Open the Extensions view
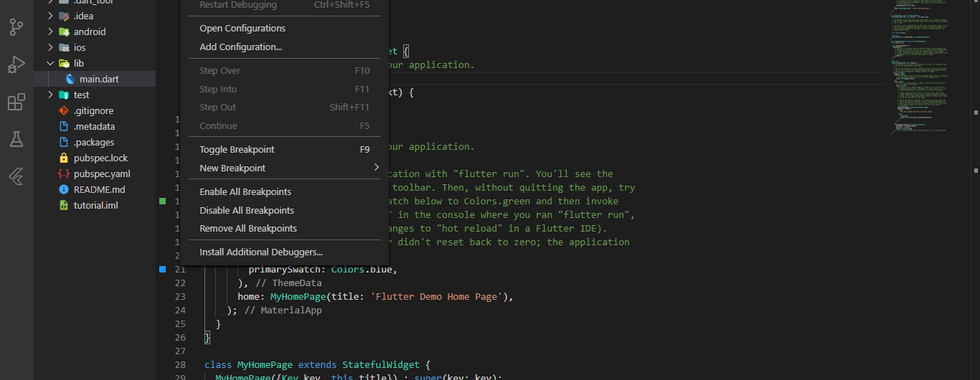 click(x=16, y=102)
